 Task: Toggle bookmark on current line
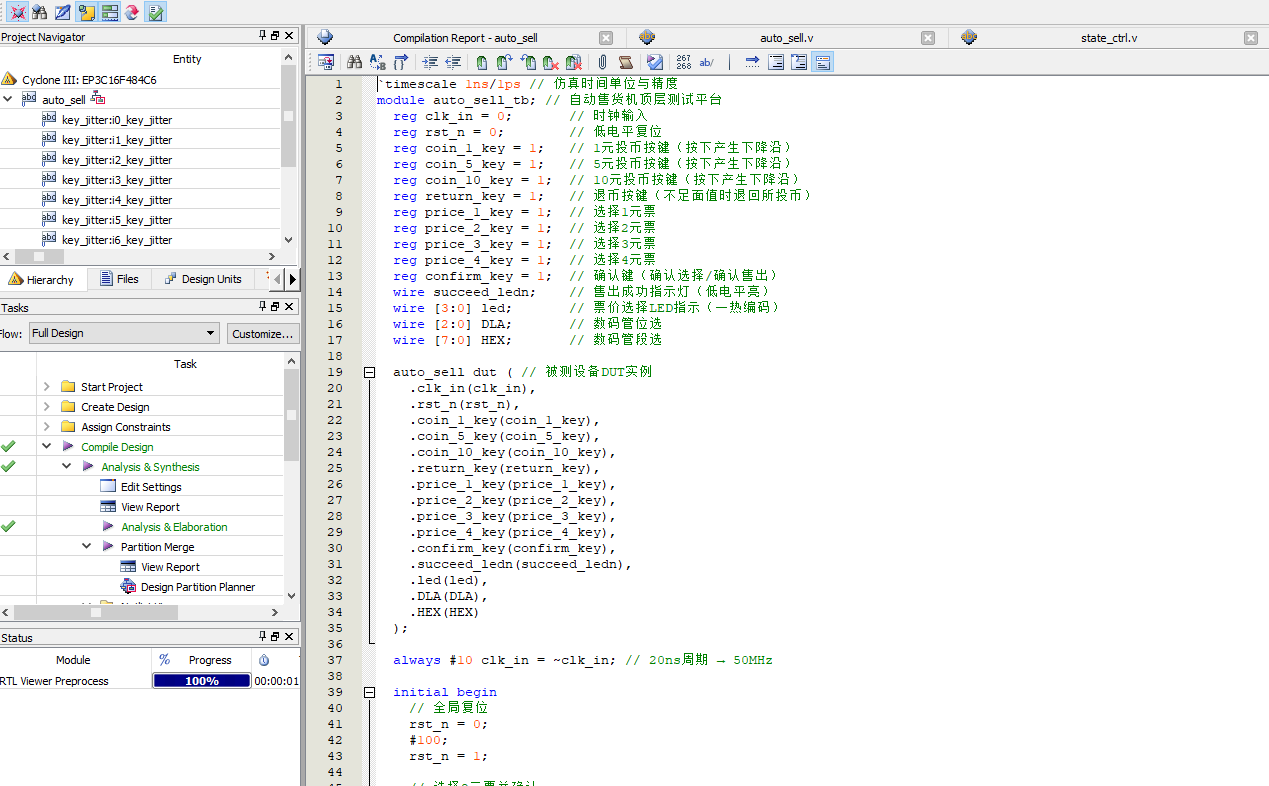(x=481, y=62)
